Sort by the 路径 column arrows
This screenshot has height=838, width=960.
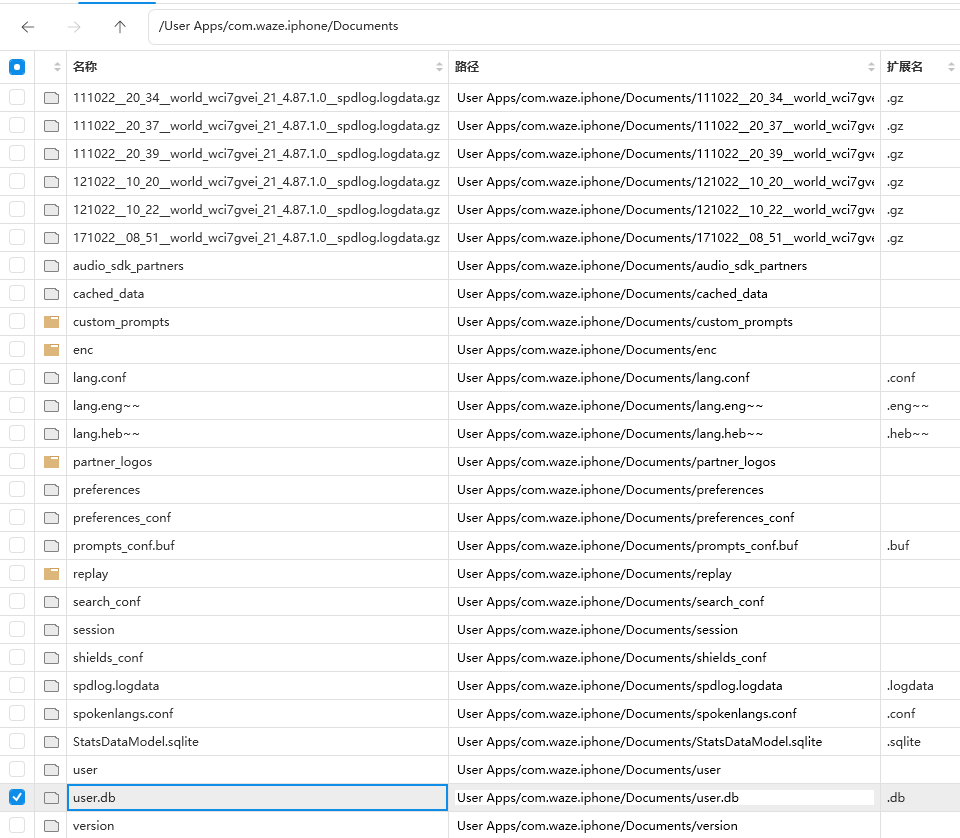[x=872, y=67]
